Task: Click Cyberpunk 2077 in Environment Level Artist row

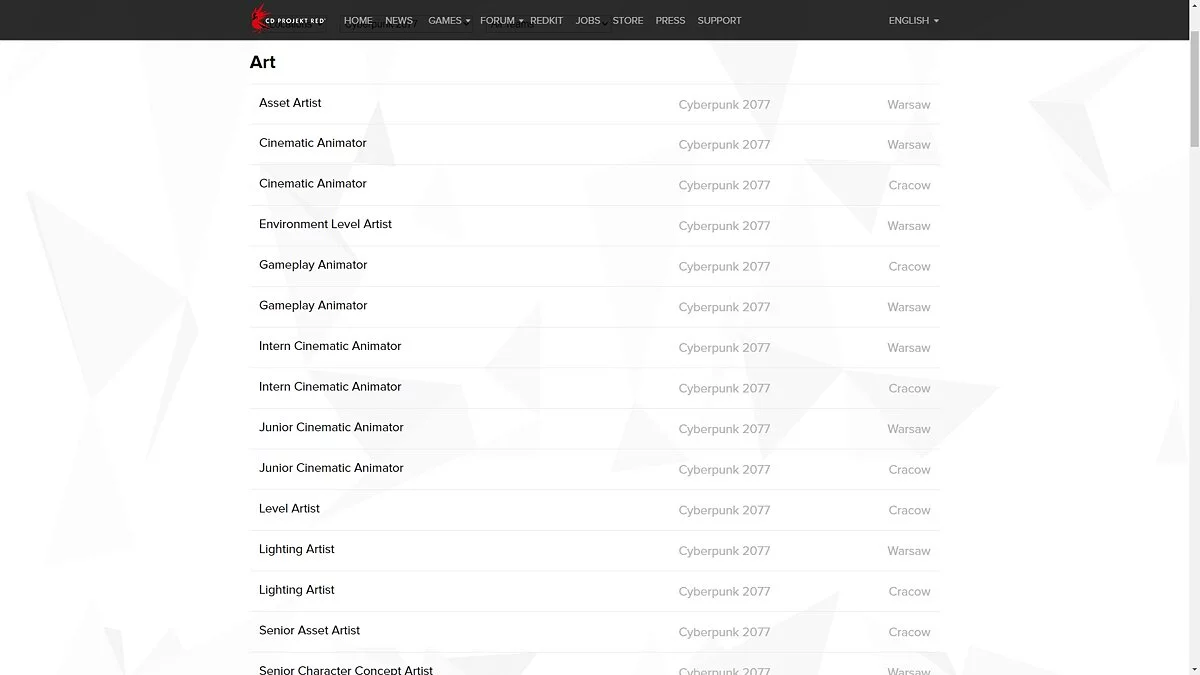Action: [x=724, y=226]
